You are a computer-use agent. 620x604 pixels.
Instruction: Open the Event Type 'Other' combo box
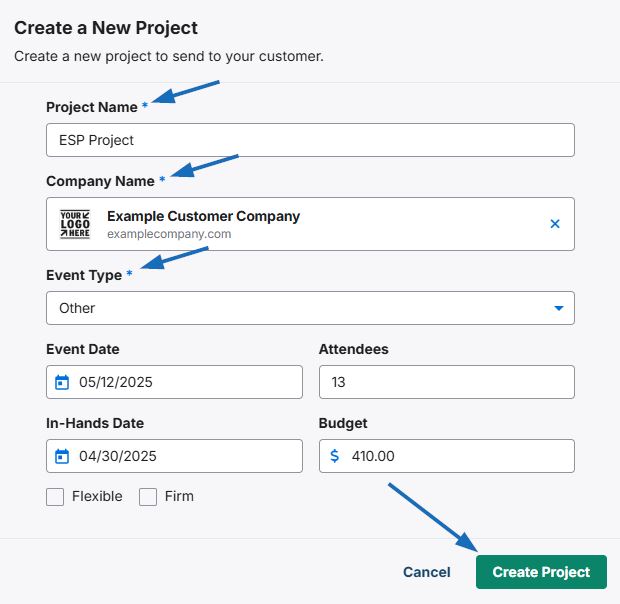click(310, 308)
